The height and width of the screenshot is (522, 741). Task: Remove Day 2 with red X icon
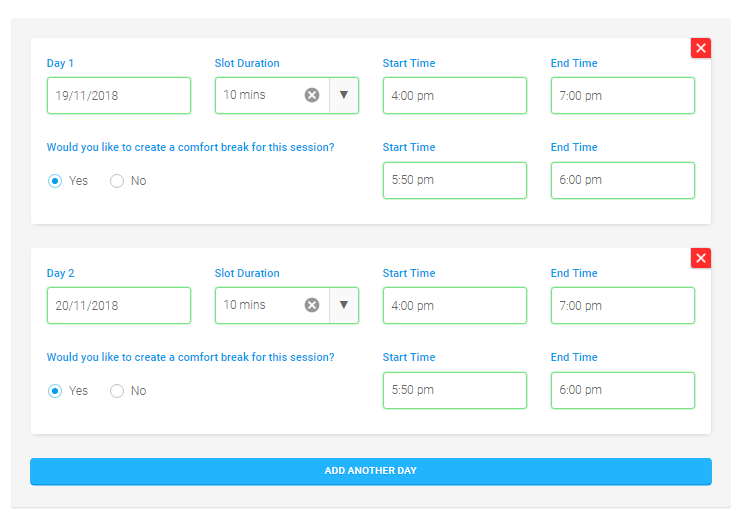[701, 258]
